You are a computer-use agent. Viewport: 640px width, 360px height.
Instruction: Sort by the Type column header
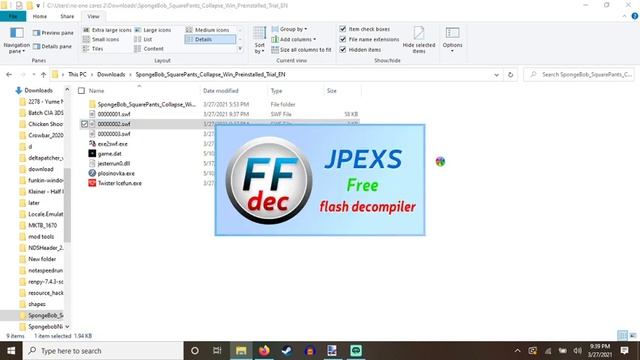click(276, 91)
